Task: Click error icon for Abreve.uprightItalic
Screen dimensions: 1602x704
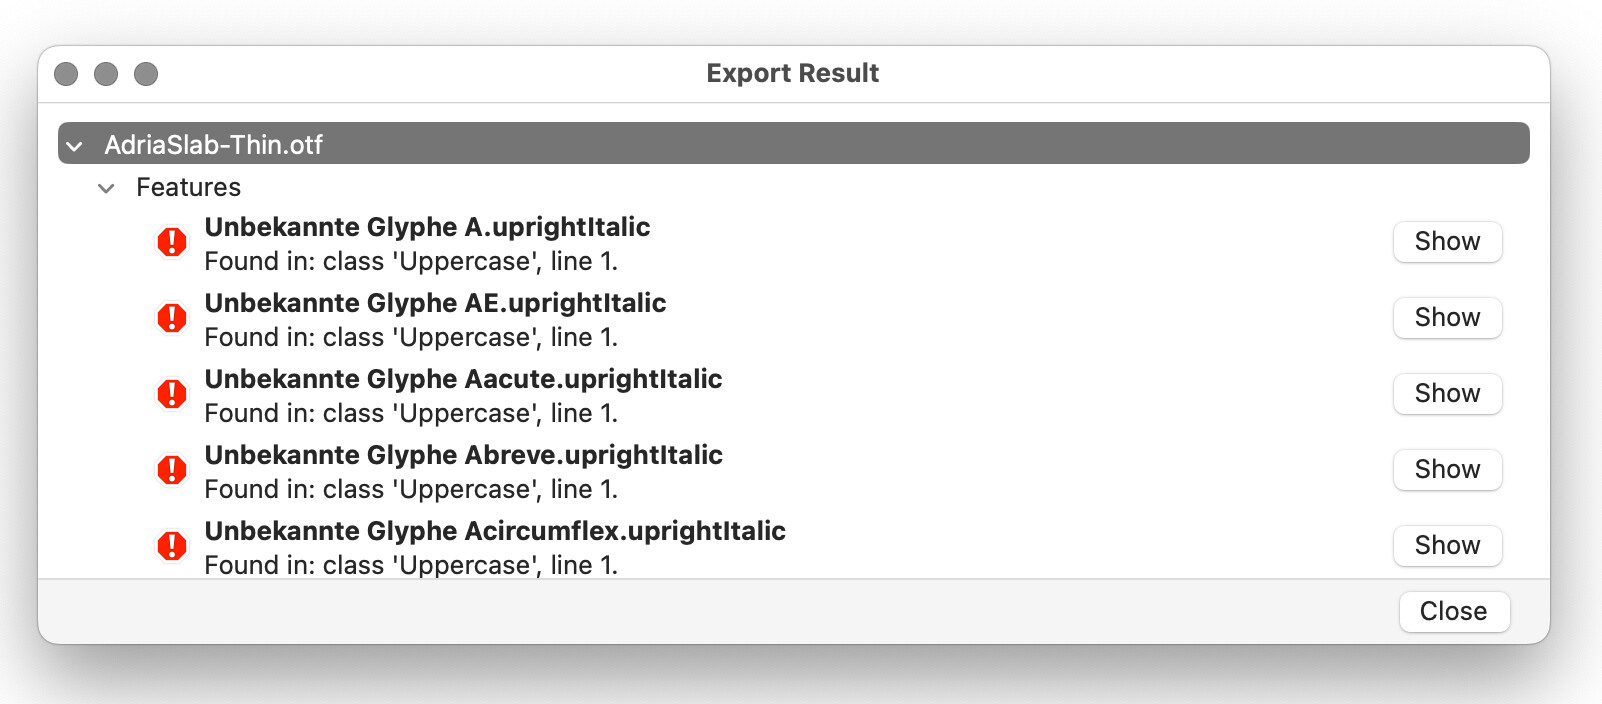Action: (x=172, y=470)
